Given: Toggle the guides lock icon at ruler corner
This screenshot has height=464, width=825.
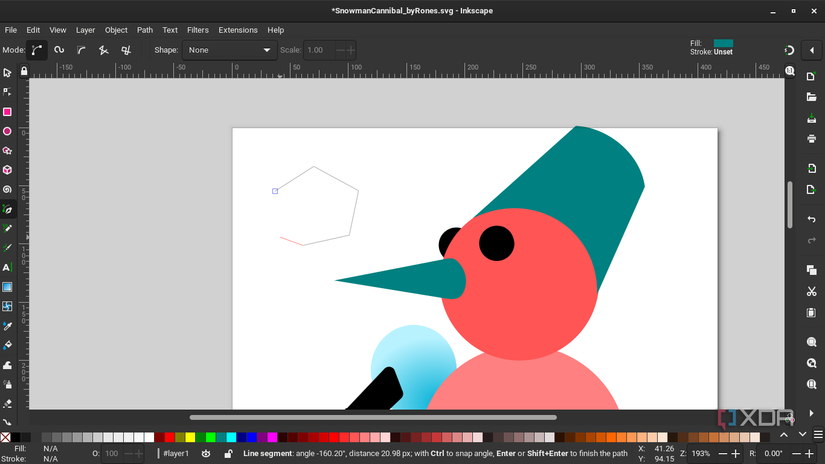Looking at the screenshot, I should tap(24, 71).
